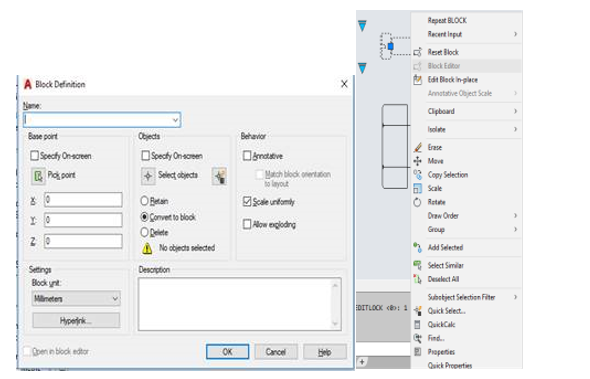Click the Deselect All icon
The width and height of the screenshot is (590, 379).
coord(418,279)
